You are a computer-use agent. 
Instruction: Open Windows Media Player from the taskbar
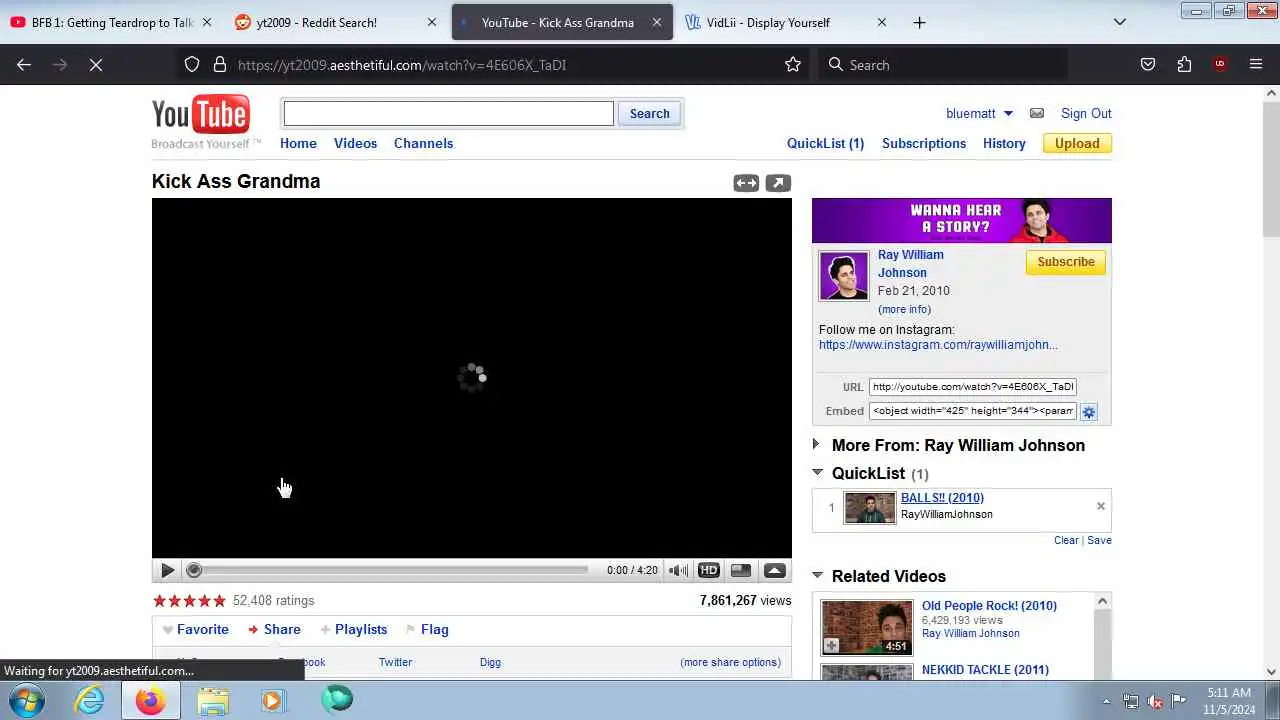273,700
